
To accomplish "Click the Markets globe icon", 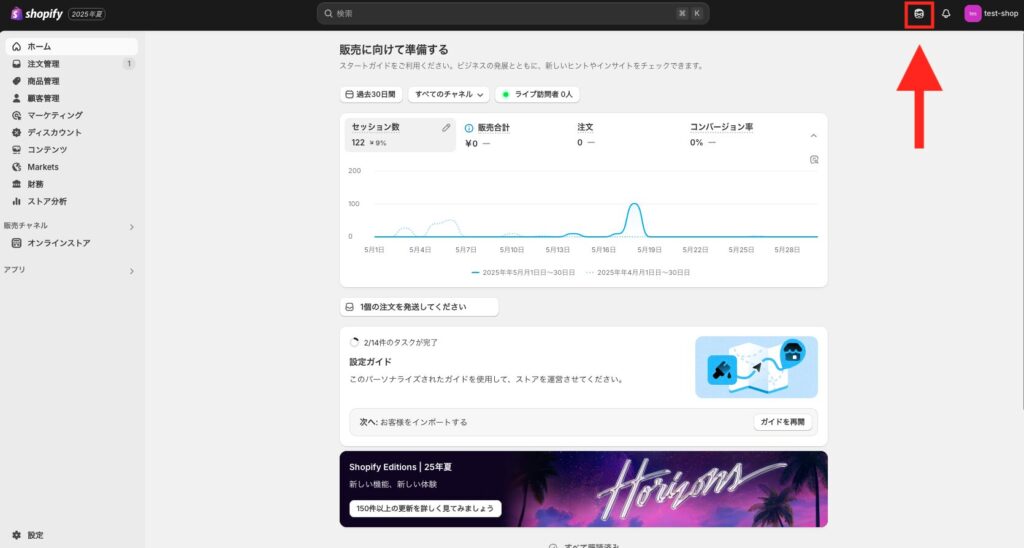I will pos(16,167).
